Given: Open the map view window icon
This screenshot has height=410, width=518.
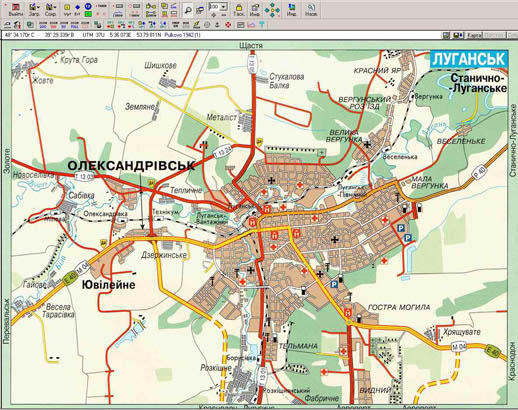Looking at the screenshot, I should (x=200, y=10).
